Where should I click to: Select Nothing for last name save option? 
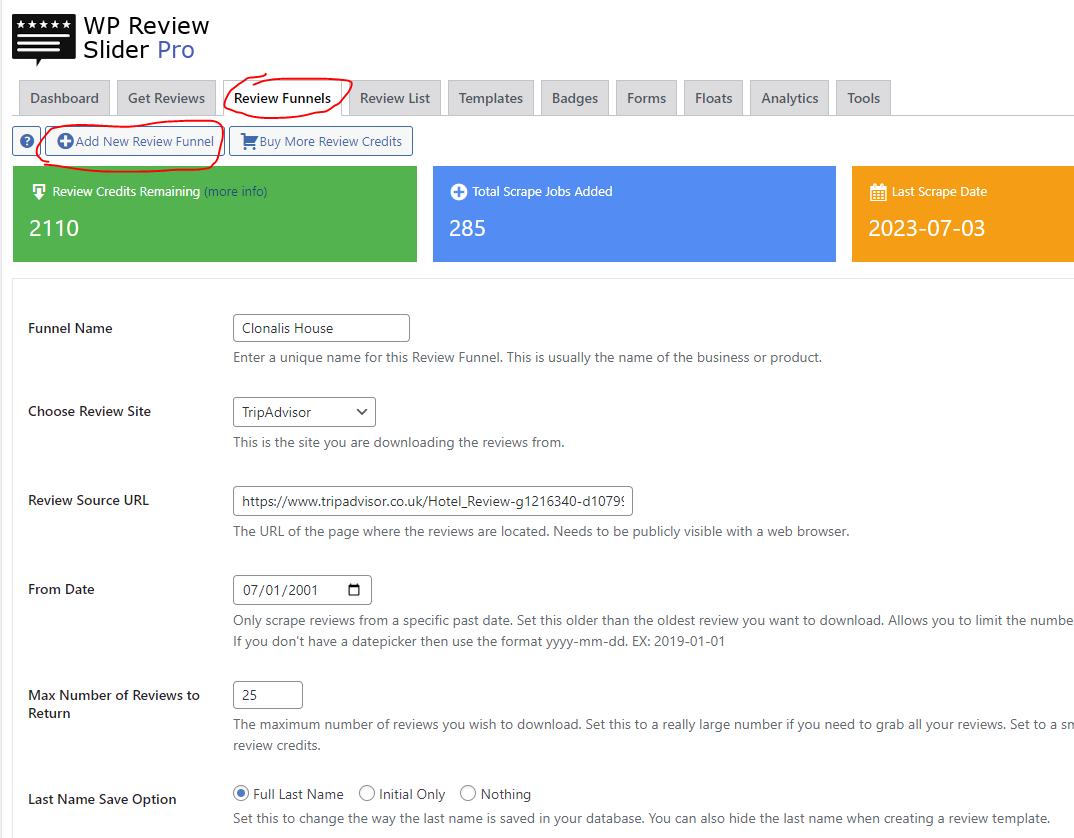(x=468, y=793)
